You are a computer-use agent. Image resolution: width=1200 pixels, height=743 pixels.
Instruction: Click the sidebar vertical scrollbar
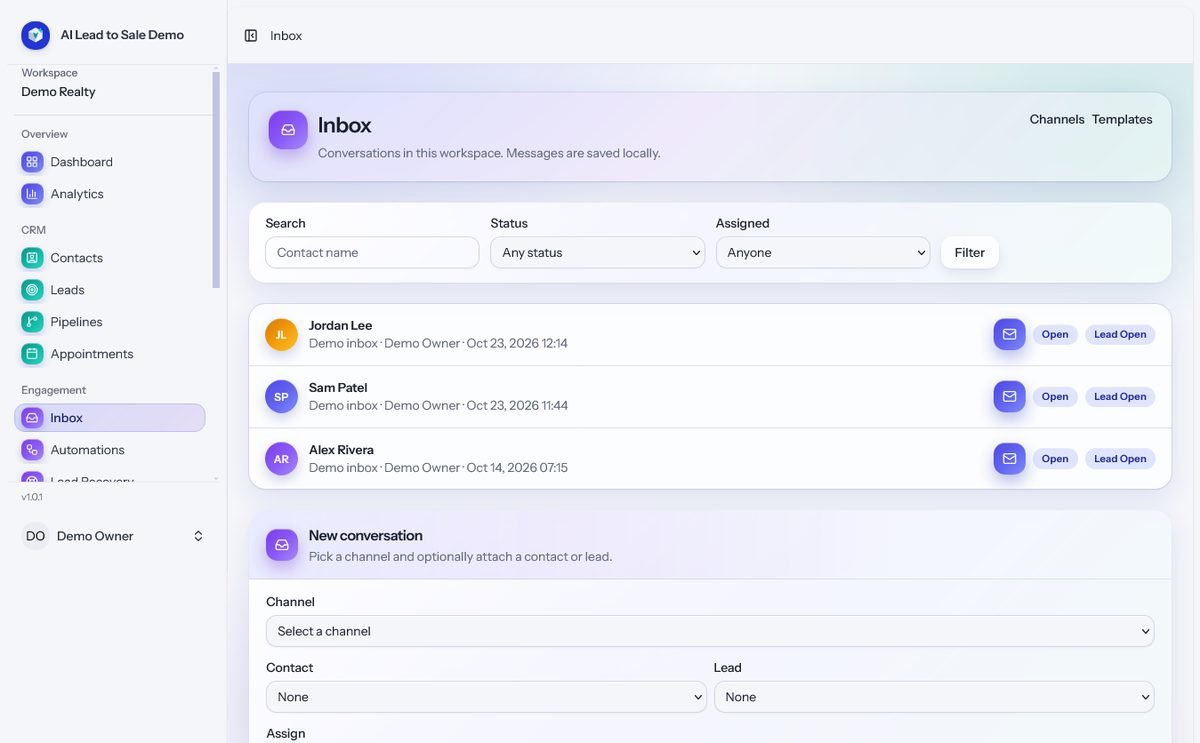click(x=216, y=180)
